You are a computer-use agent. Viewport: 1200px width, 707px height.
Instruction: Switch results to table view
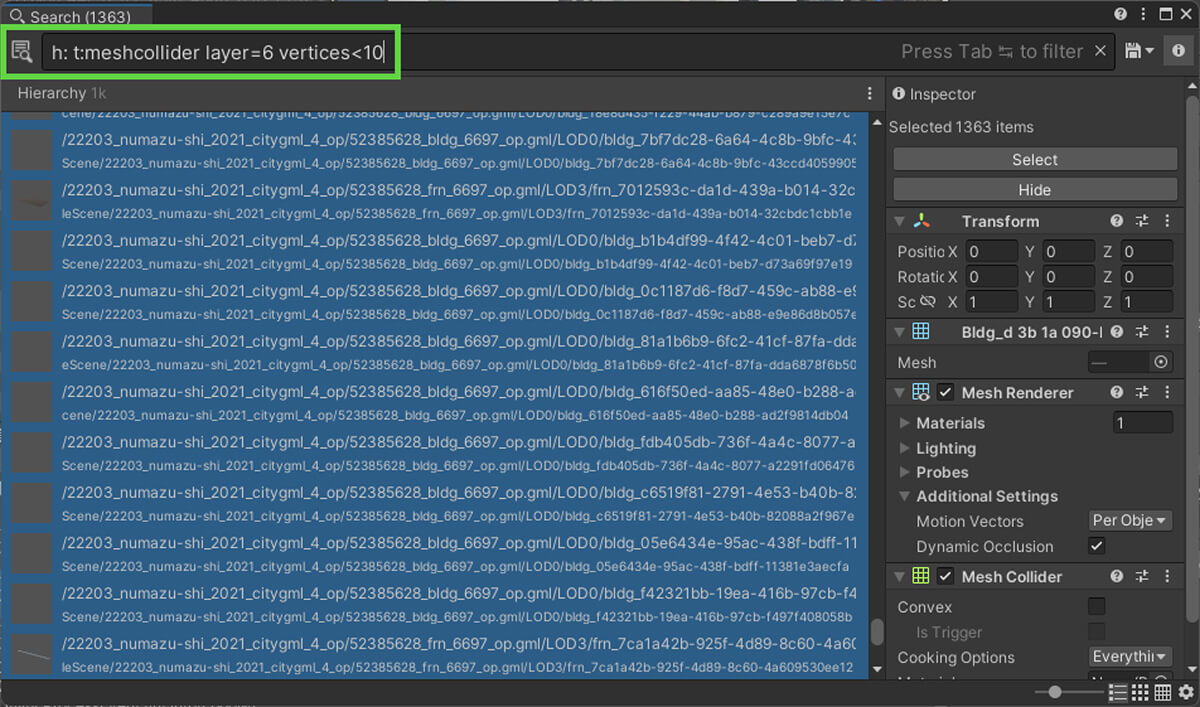[1162, 692]
